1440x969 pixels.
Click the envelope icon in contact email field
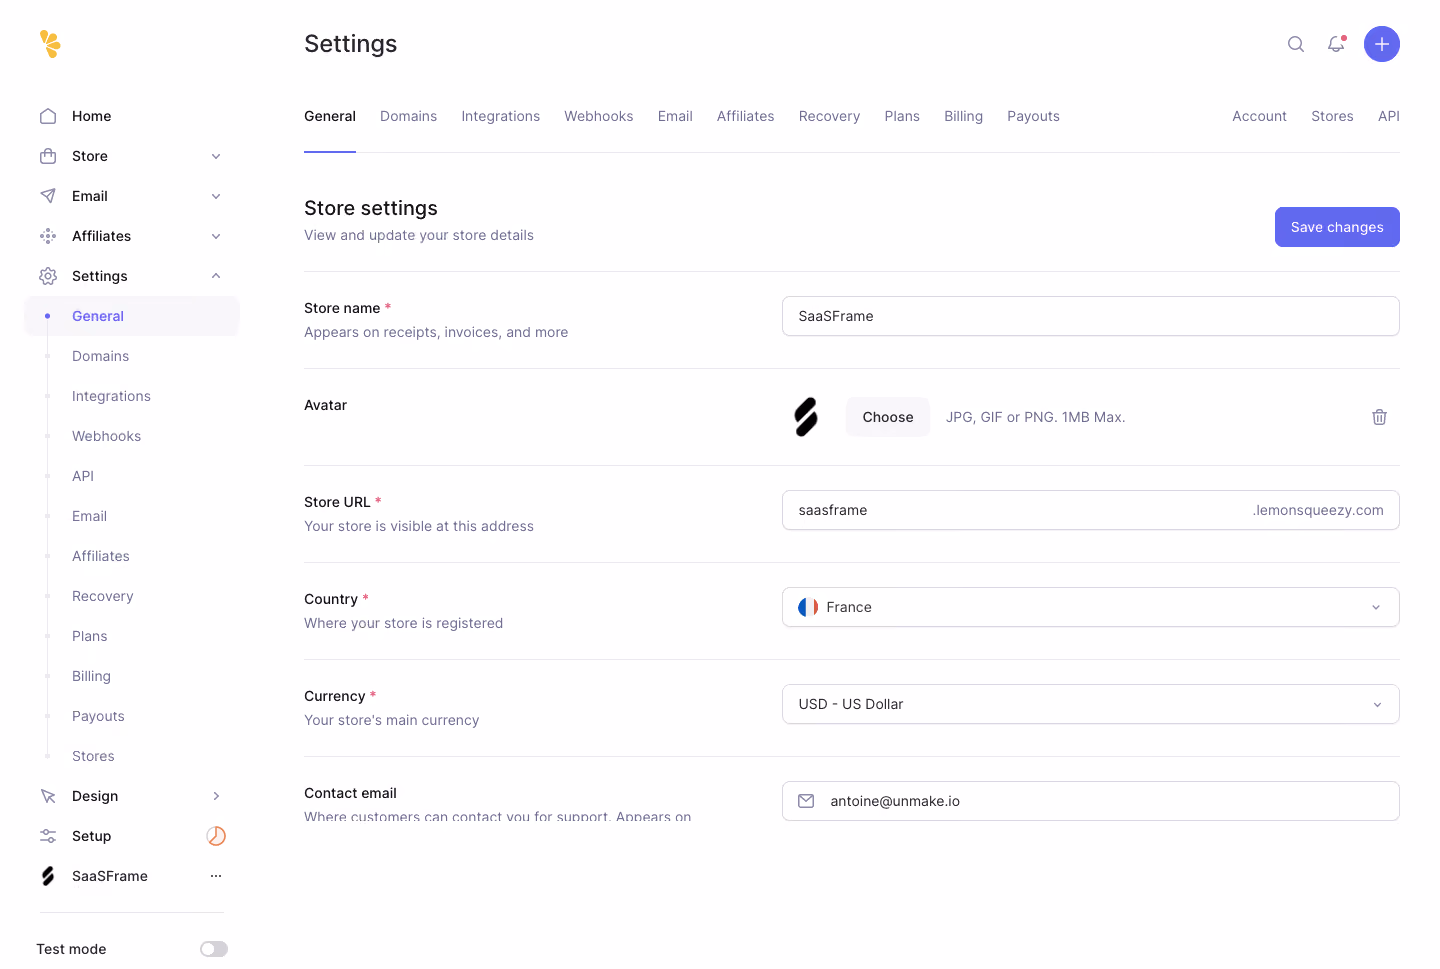click(x=806, y=801)
